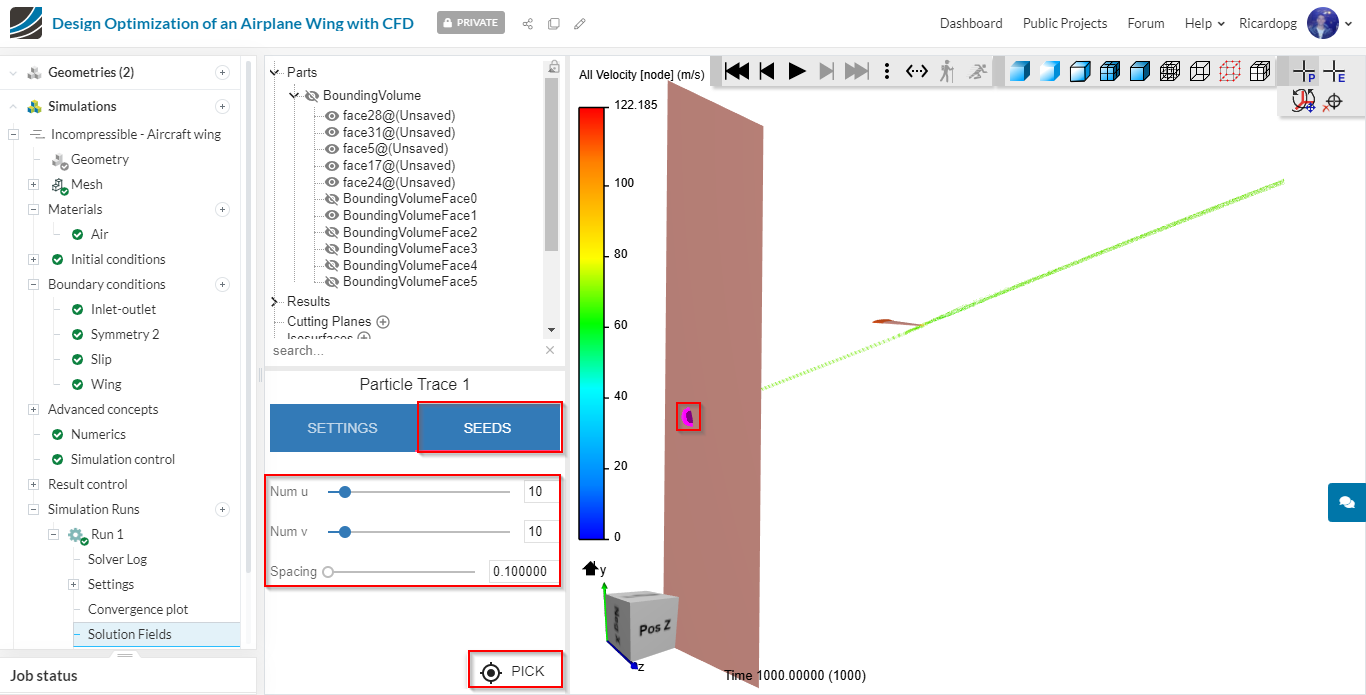The image size is (1366, 695).
Task: Click the home view icon
Action: coord(590,568)
